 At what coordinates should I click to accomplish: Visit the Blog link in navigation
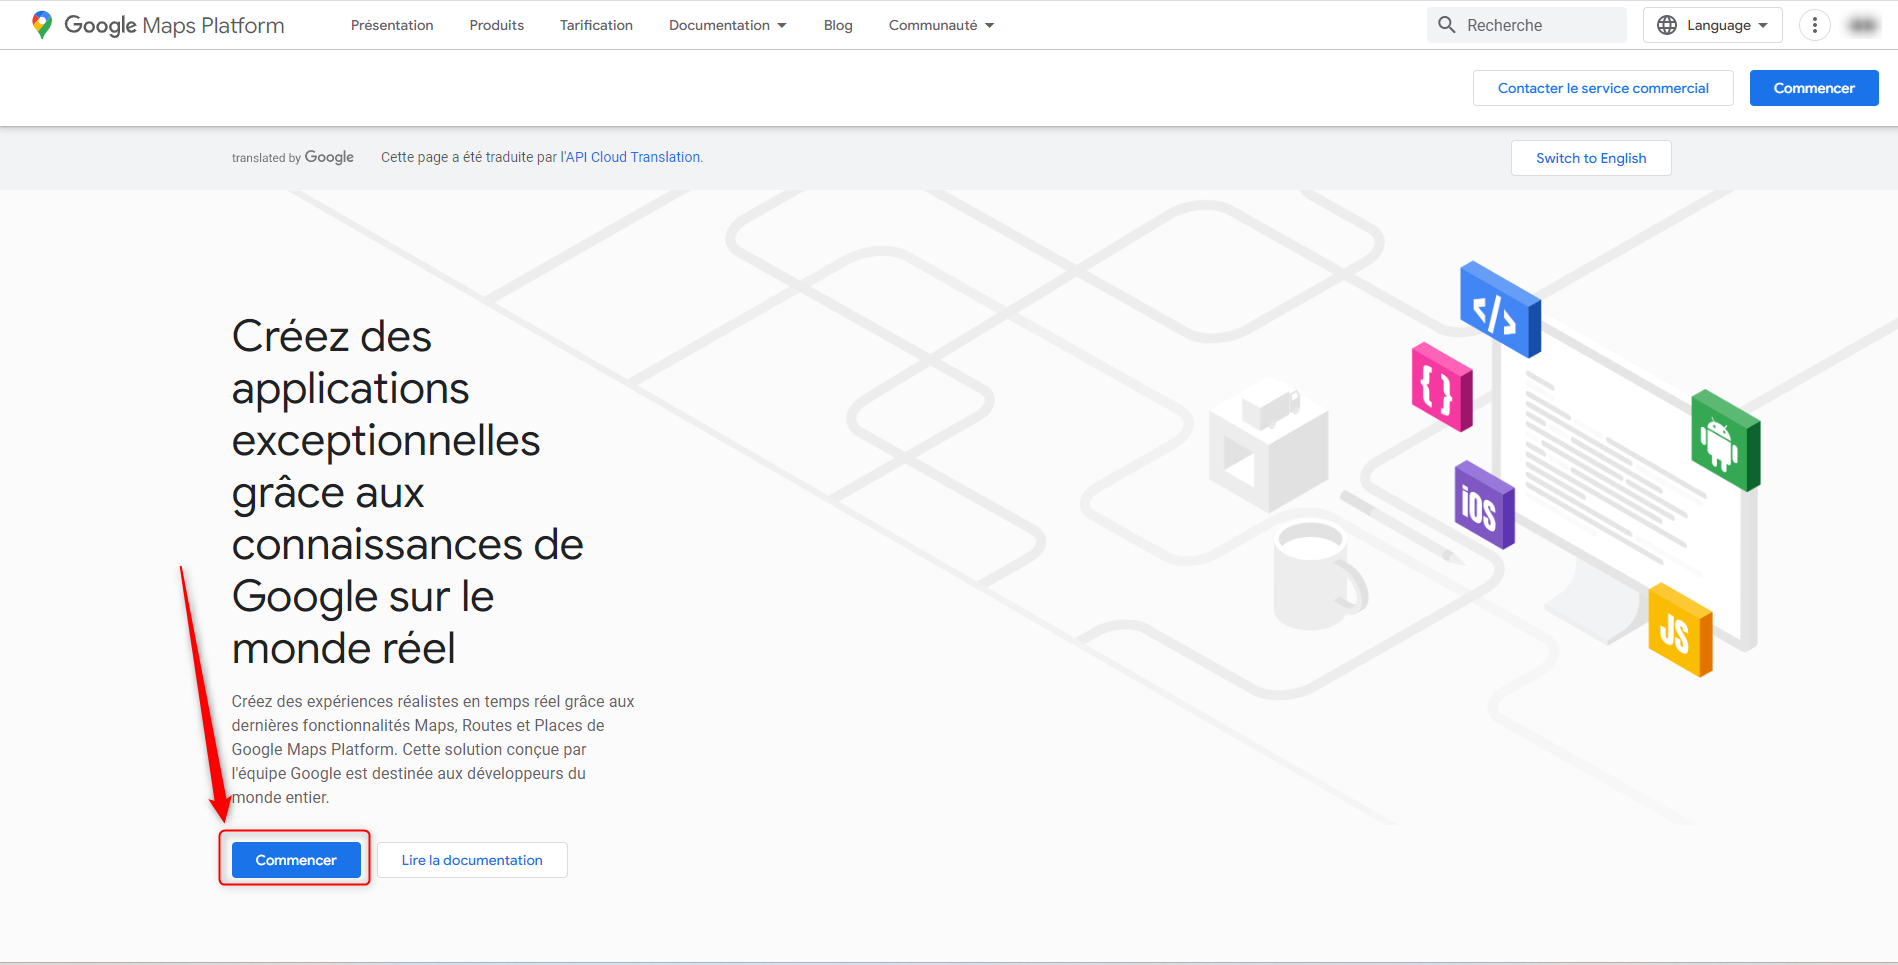[x=838, y=25]
